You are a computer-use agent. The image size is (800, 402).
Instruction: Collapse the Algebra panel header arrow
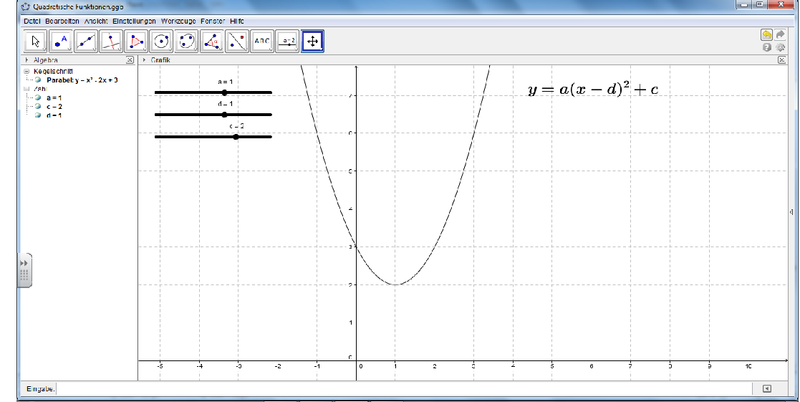pyautogui.click(x=26, y=61)
